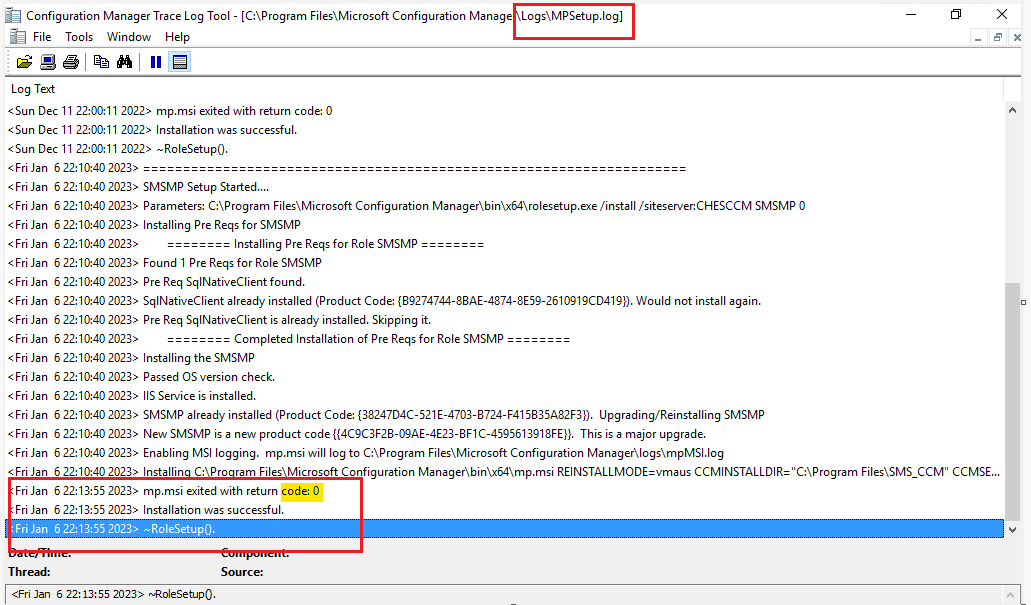Open the Help menu
The width and height of the screenshot is (1031, 605).
[x=178, y=37]
